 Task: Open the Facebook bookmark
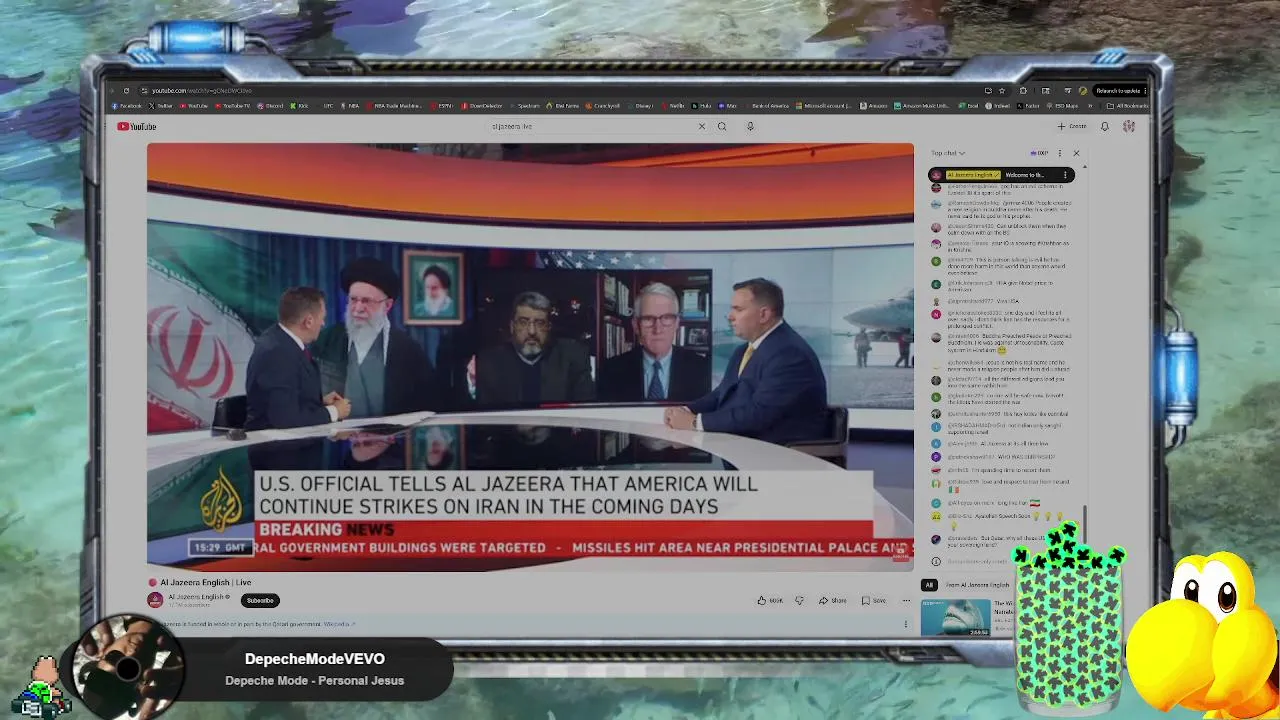click(x=127, y=106)
